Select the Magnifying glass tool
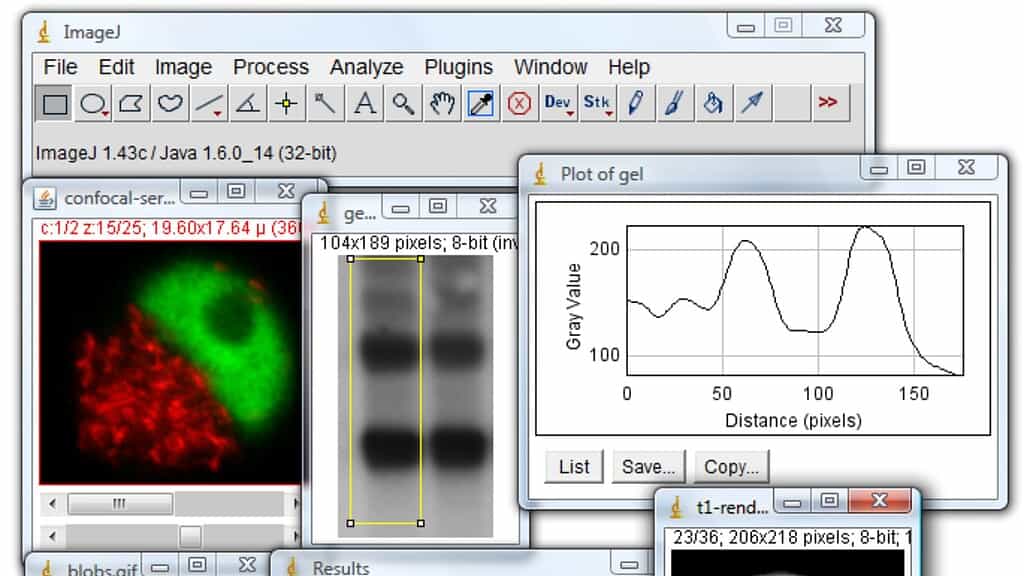 (402, 104)
